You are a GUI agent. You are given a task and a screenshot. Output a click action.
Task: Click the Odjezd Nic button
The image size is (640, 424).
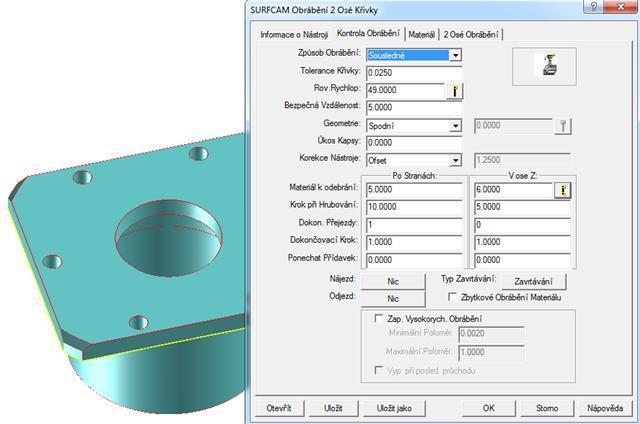point(393,299)
